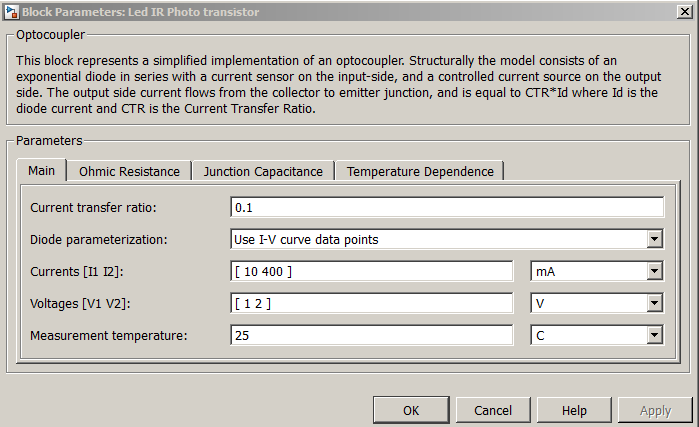Click the Optocoupler description paragraph
Screen dimensions: 699x427
coord(340,85)
